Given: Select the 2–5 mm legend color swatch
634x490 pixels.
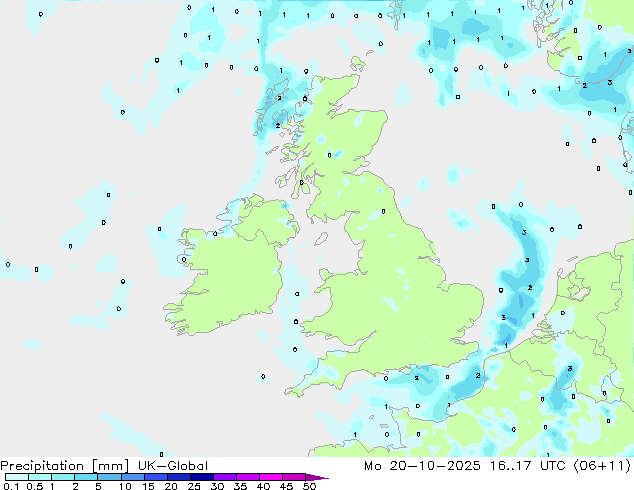Looking at the screenshot, I should [x=86, y=477].
